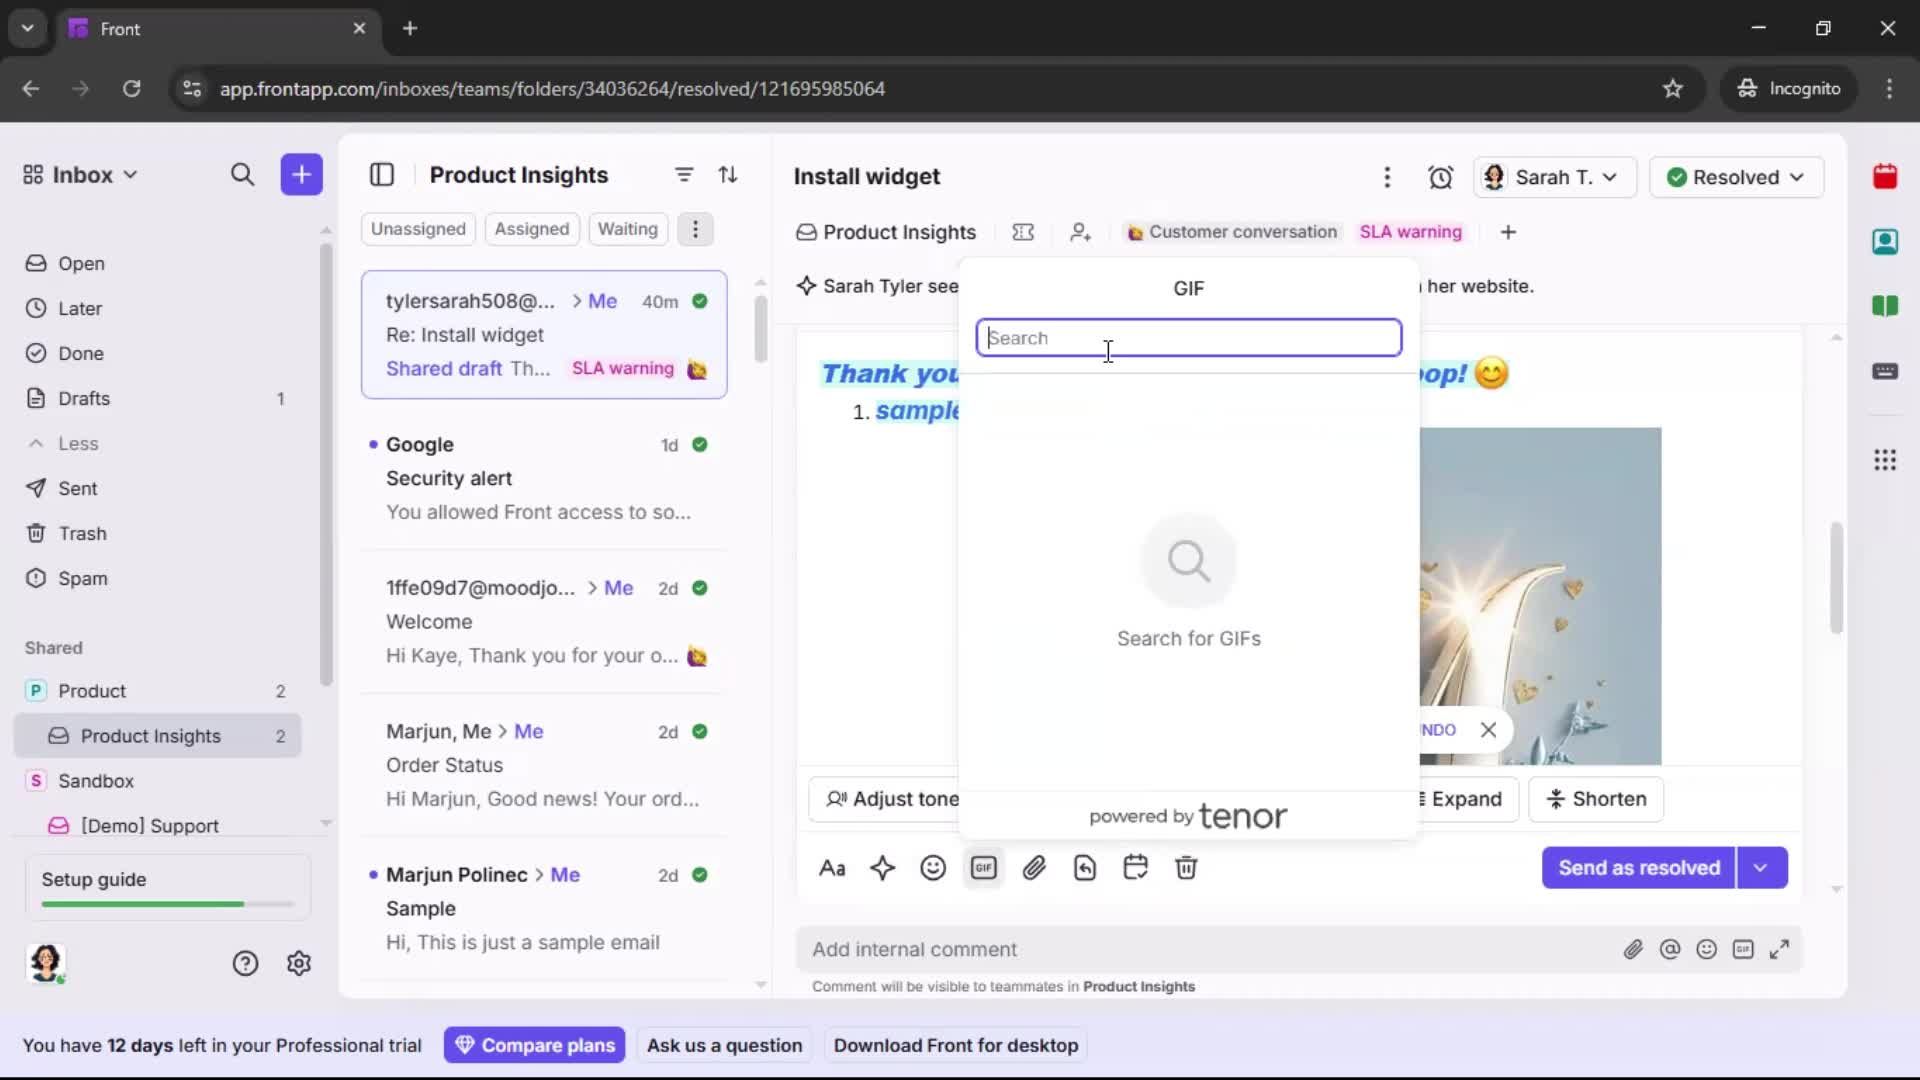Select the Unassigned tab
The height and width of the screenshot is (1080, 1920).
point(418,229)
